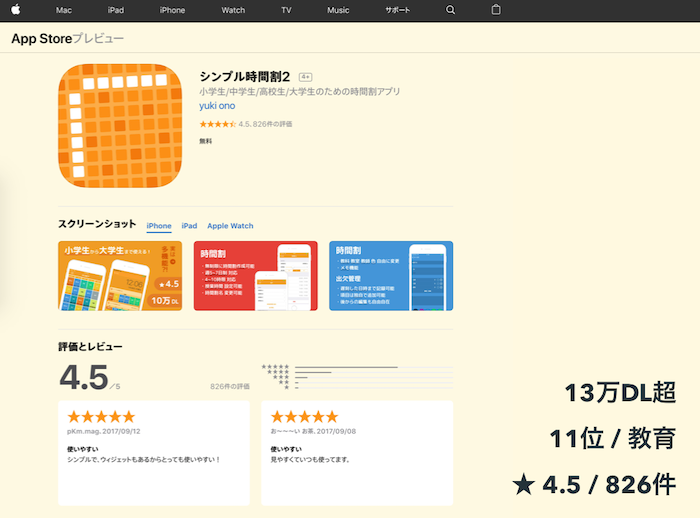The height and width of the screenshot is (518, 700).
Task: Open the search magnifier icon
Action: 450,10
